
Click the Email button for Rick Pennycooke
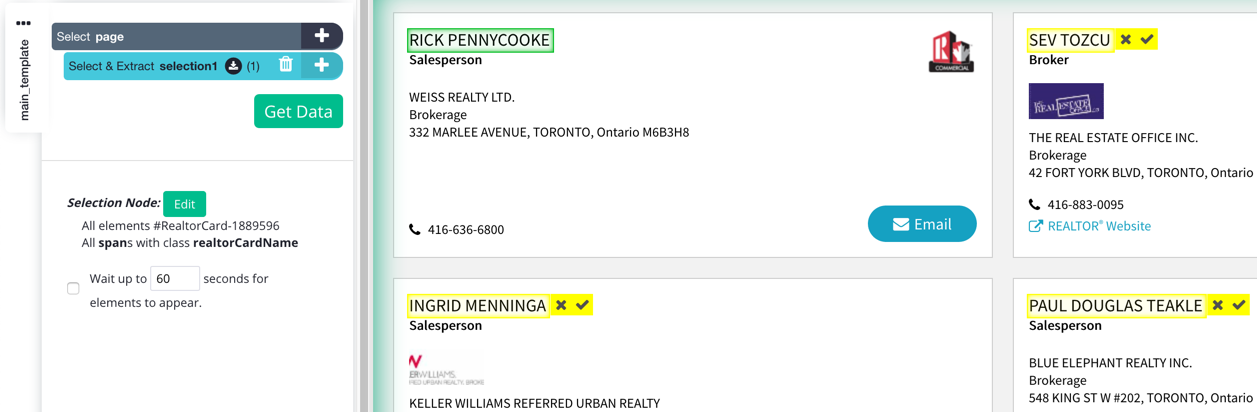922,224
